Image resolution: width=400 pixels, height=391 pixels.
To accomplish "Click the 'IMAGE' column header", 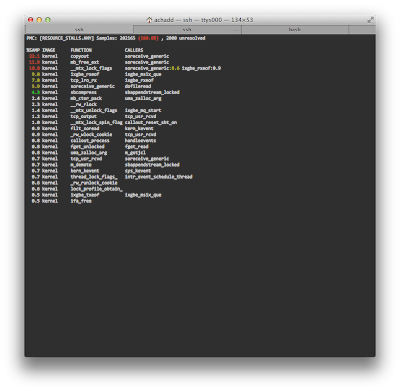I will coord(49,50).
